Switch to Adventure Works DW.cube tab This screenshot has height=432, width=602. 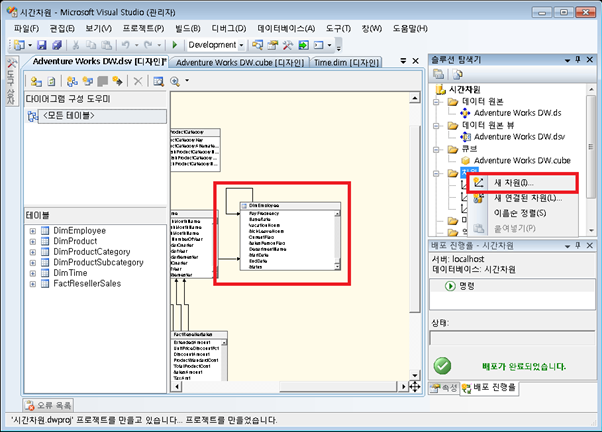(x=240, y=62)
